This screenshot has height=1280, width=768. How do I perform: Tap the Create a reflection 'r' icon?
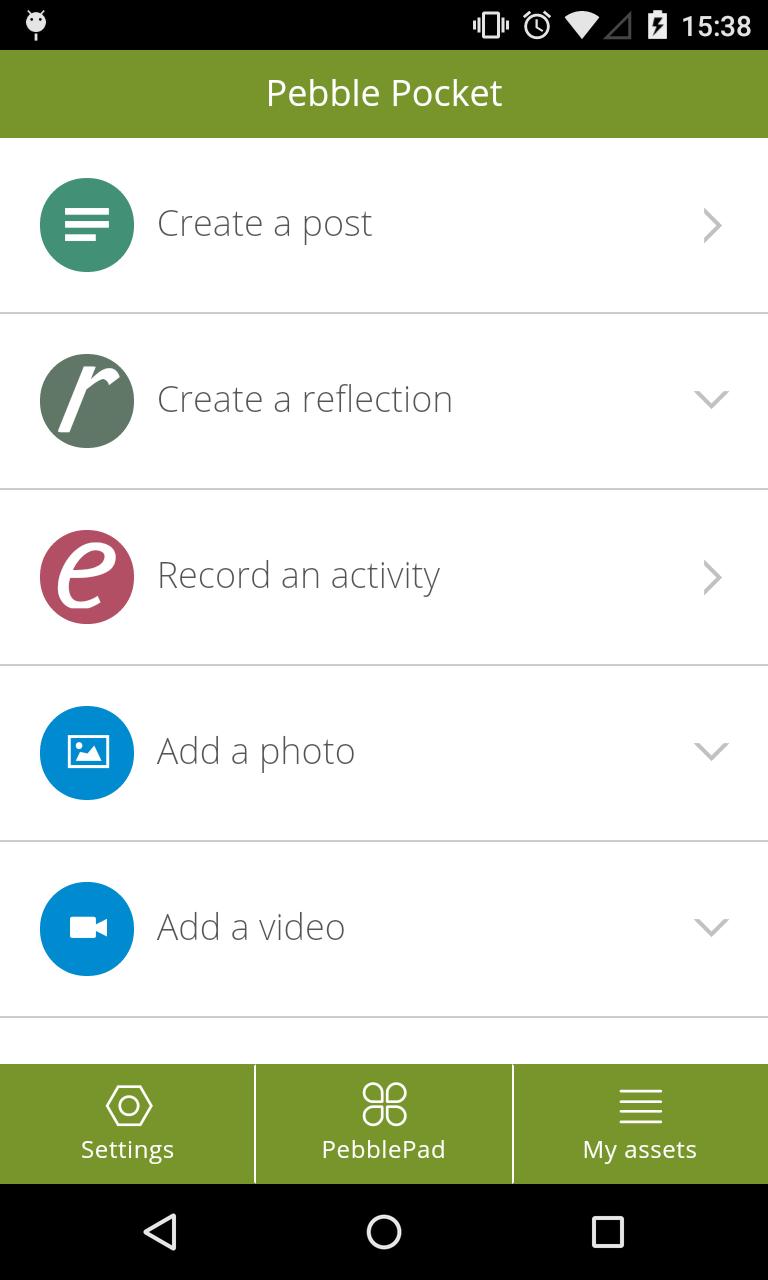87,401
